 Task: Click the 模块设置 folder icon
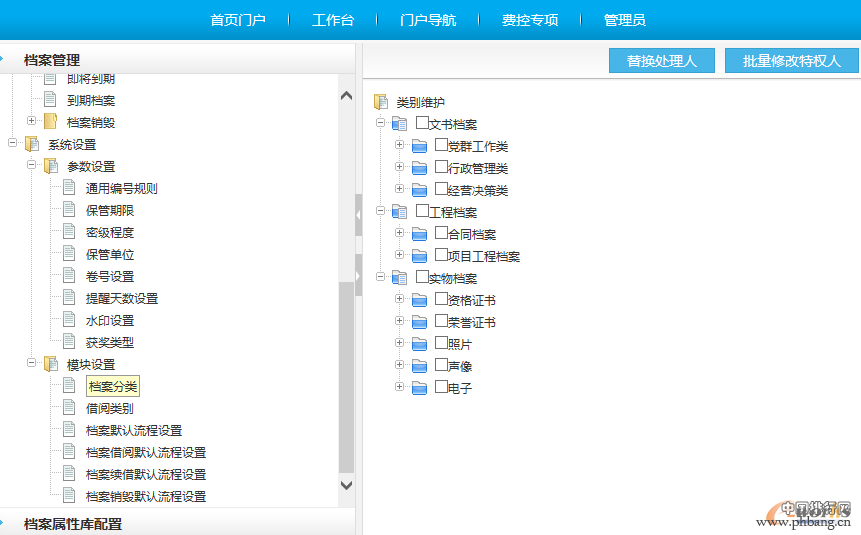point(51,364)
